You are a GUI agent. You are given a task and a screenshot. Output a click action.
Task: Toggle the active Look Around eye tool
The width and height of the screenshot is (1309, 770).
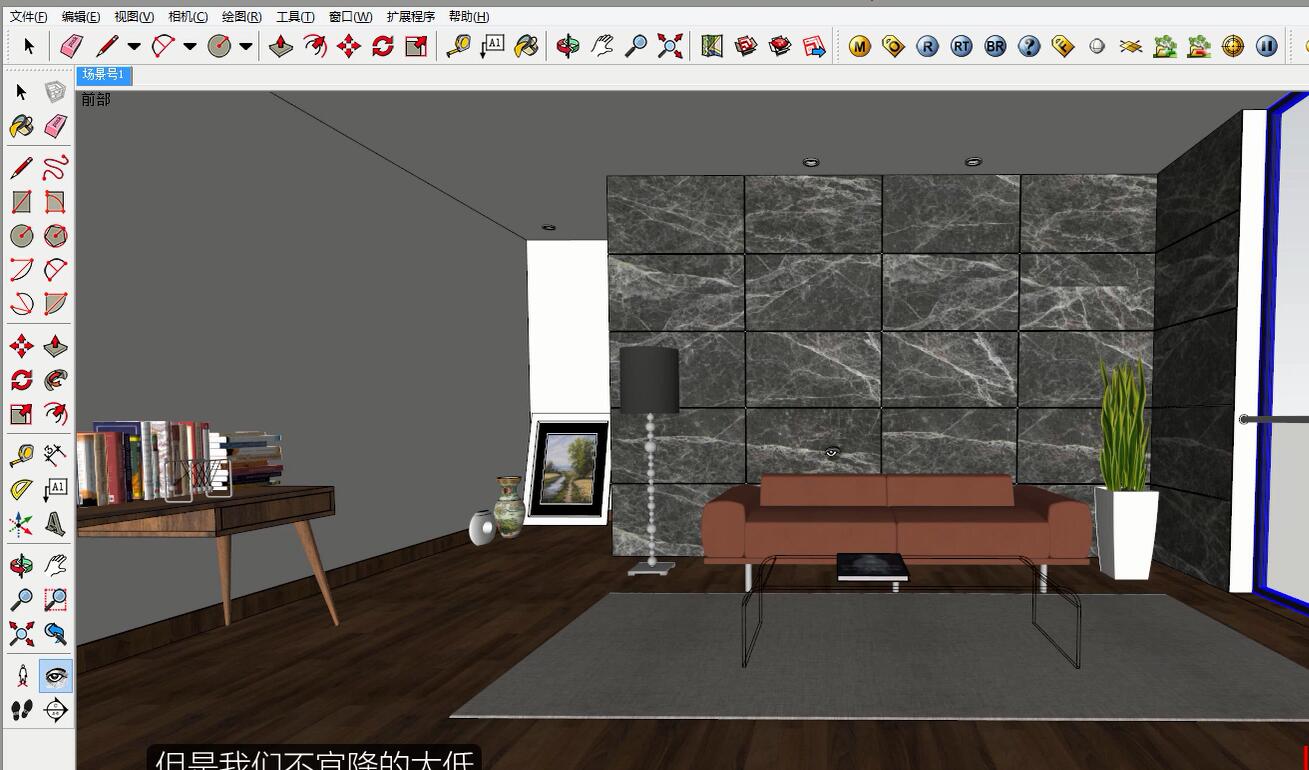coord(55,676)
